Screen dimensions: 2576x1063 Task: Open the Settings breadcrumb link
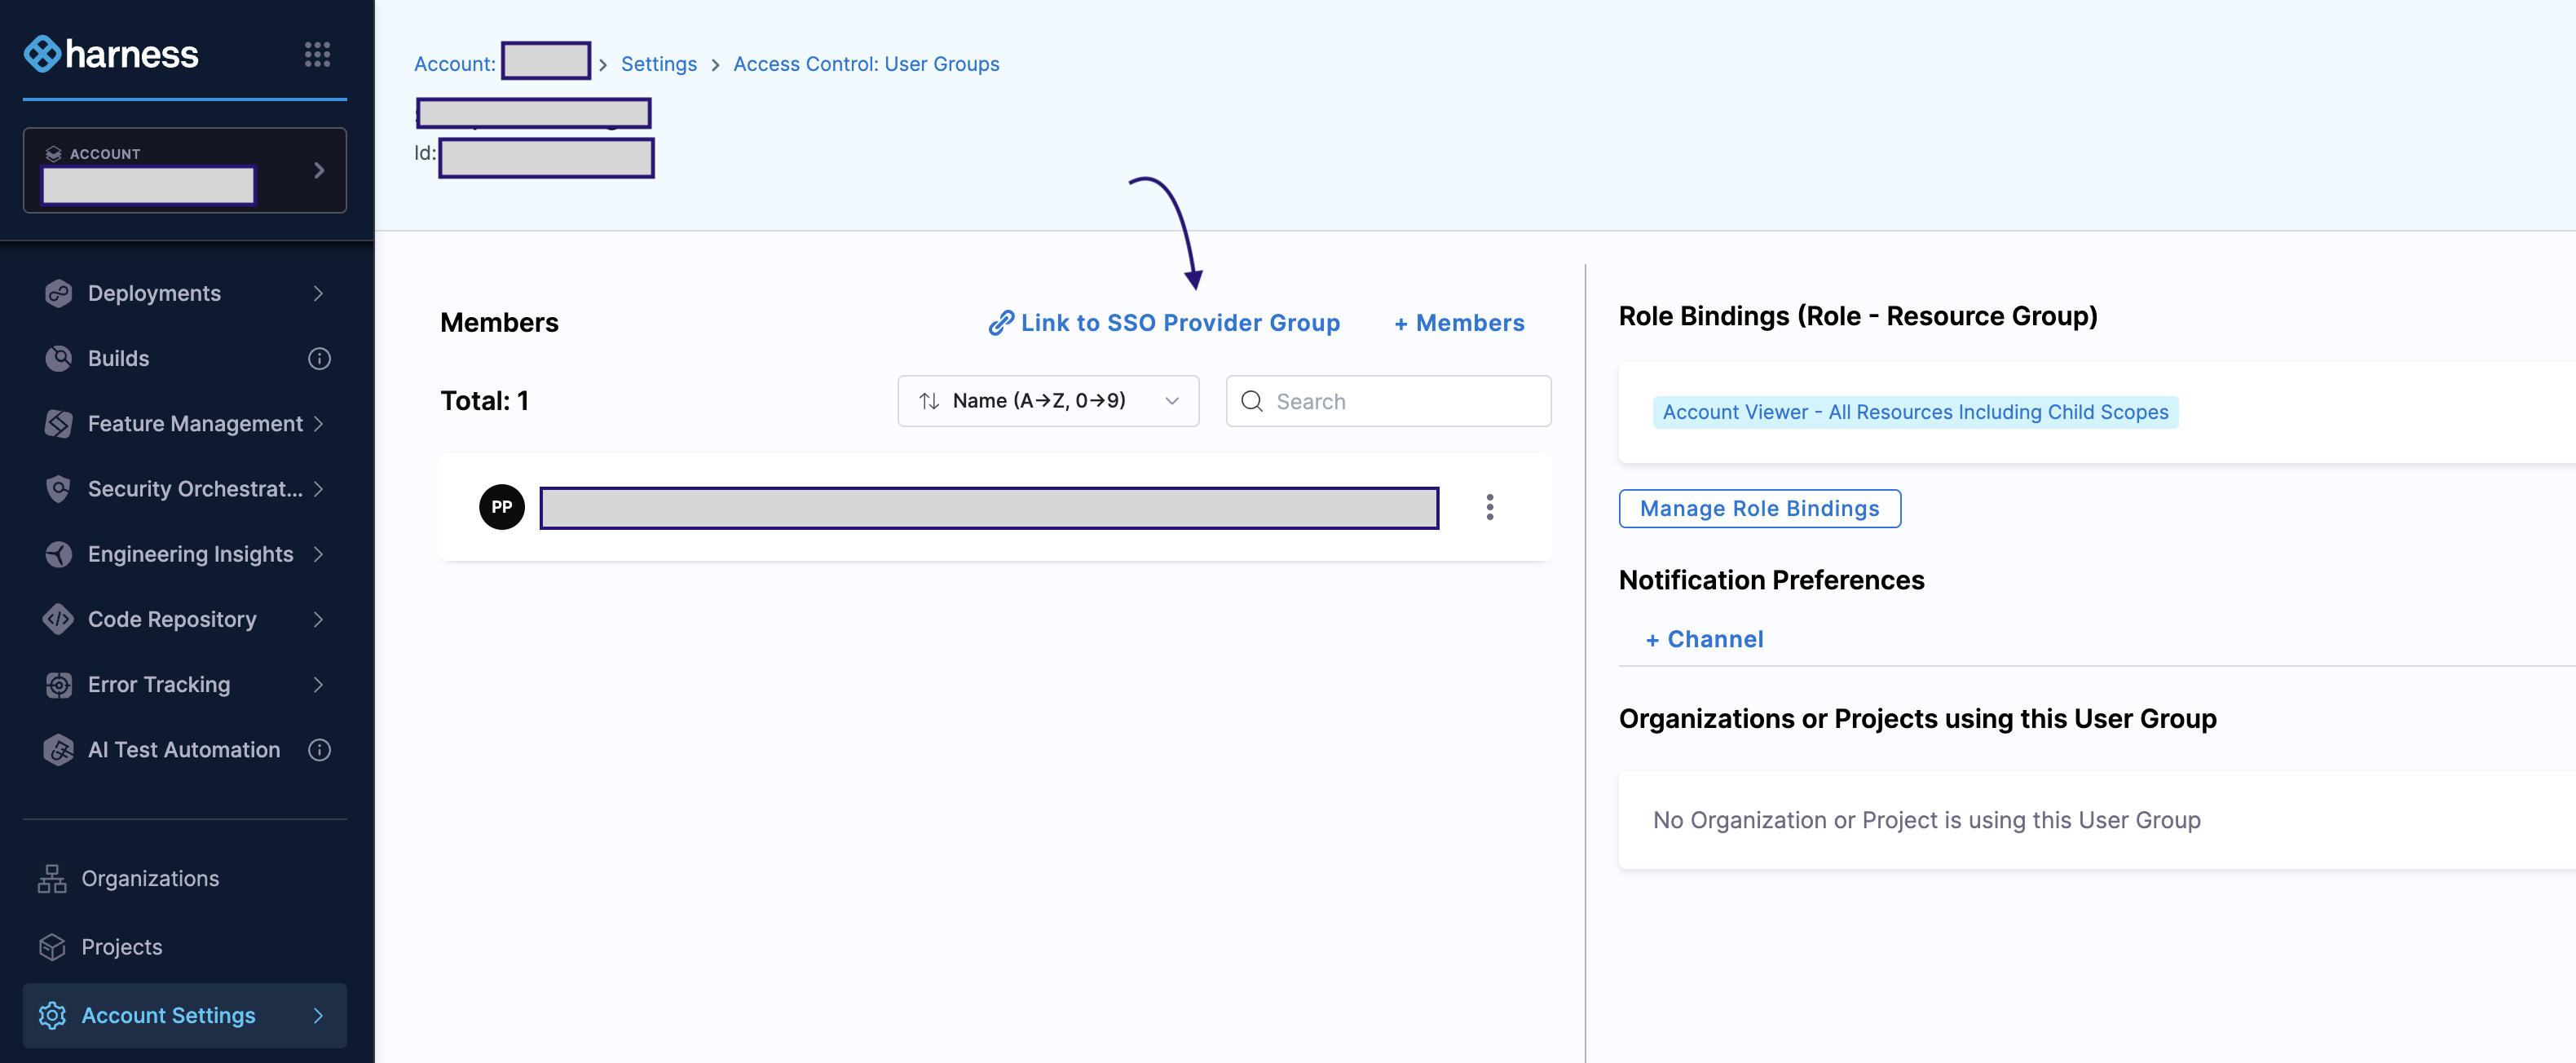[658, 64]
